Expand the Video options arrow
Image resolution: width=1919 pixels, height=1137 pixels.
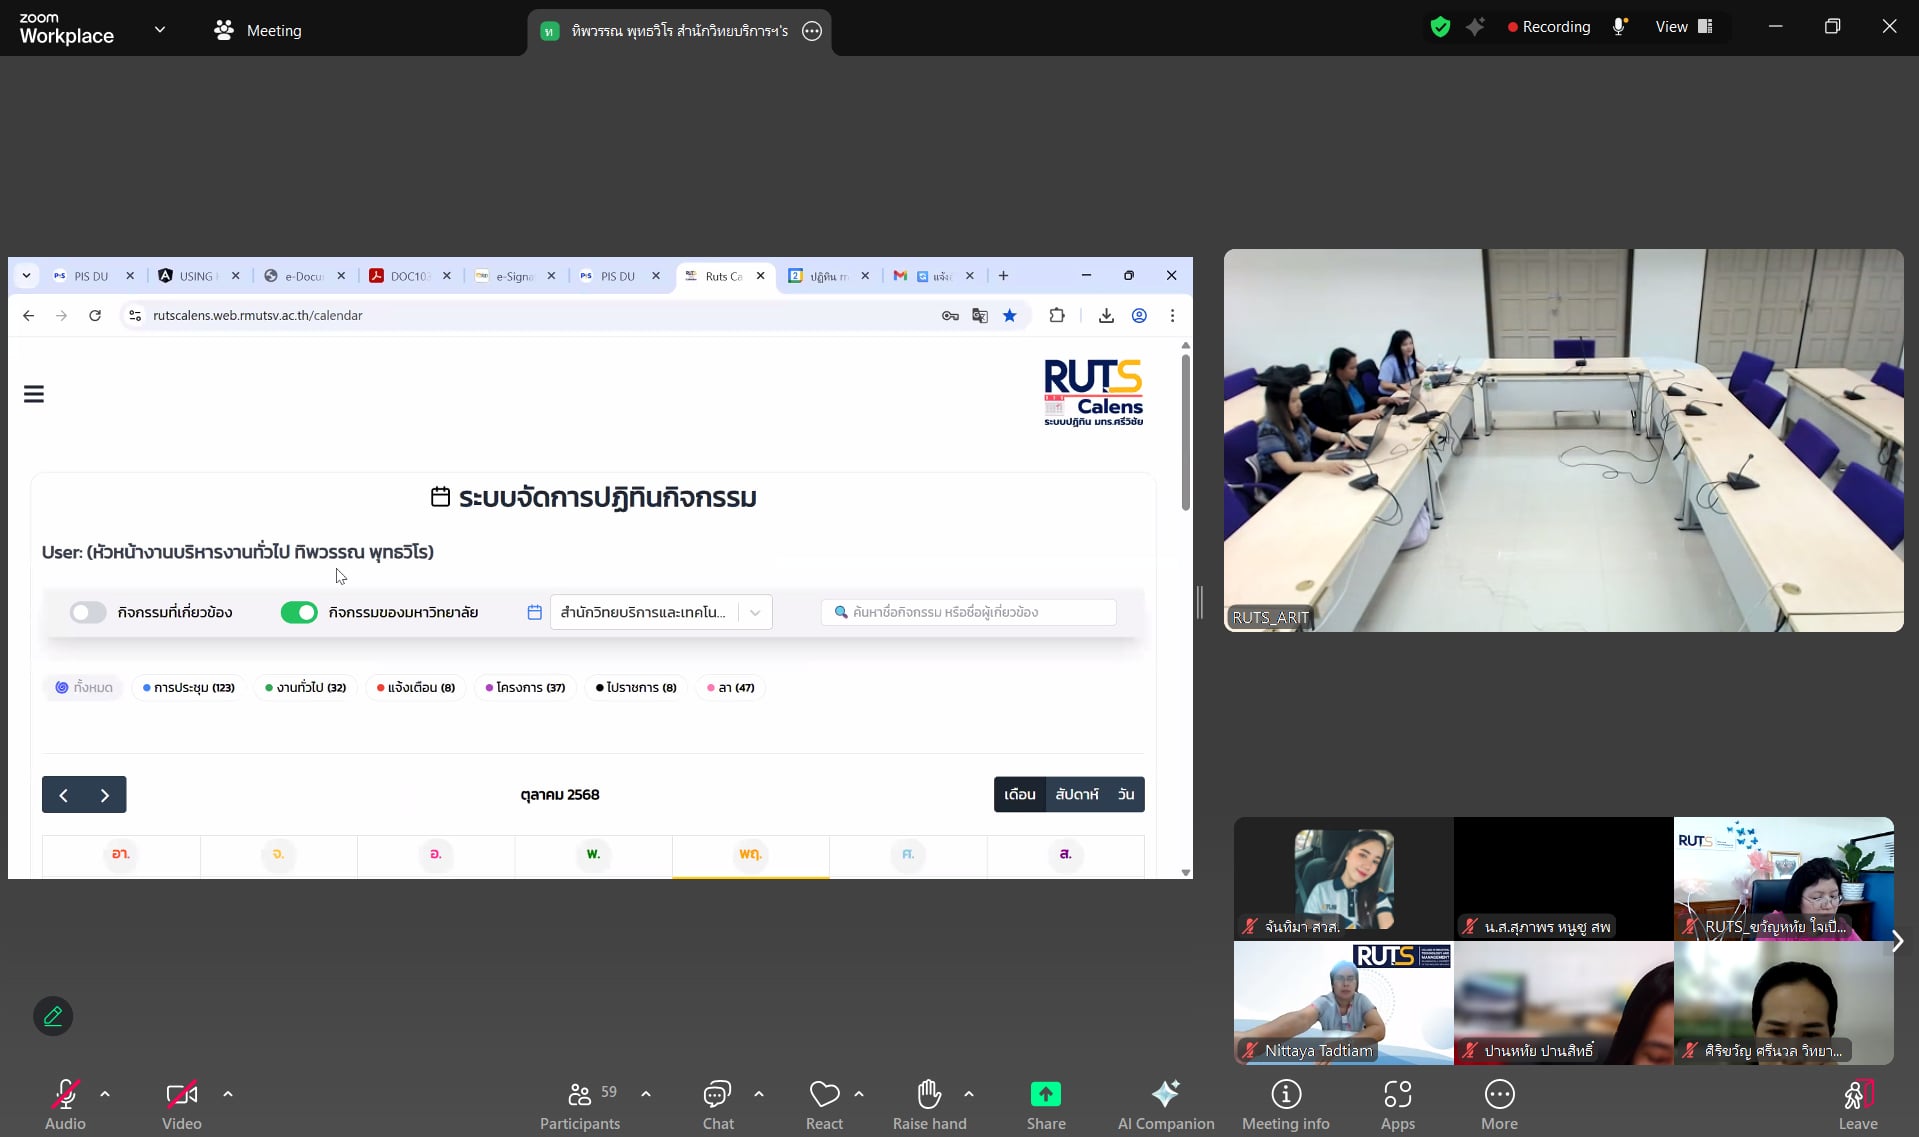coord(228,1094)
